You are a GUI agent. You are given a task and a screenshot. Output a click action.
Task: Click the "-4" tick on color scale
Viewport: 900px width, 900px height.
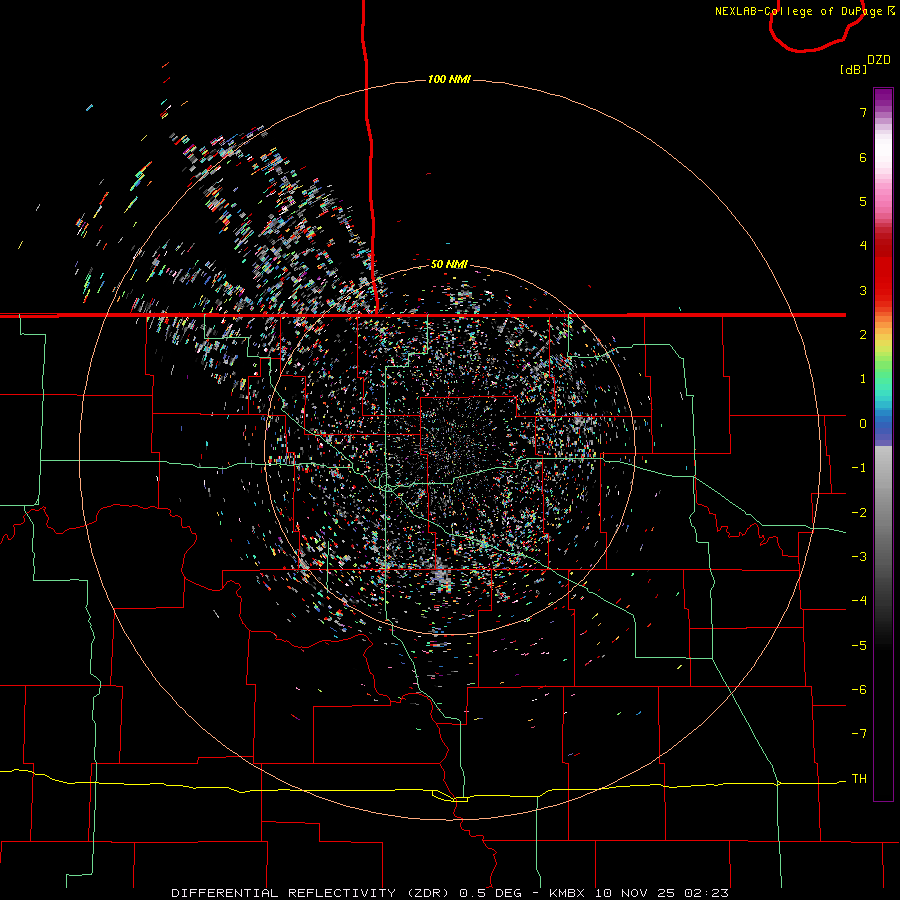859,601
